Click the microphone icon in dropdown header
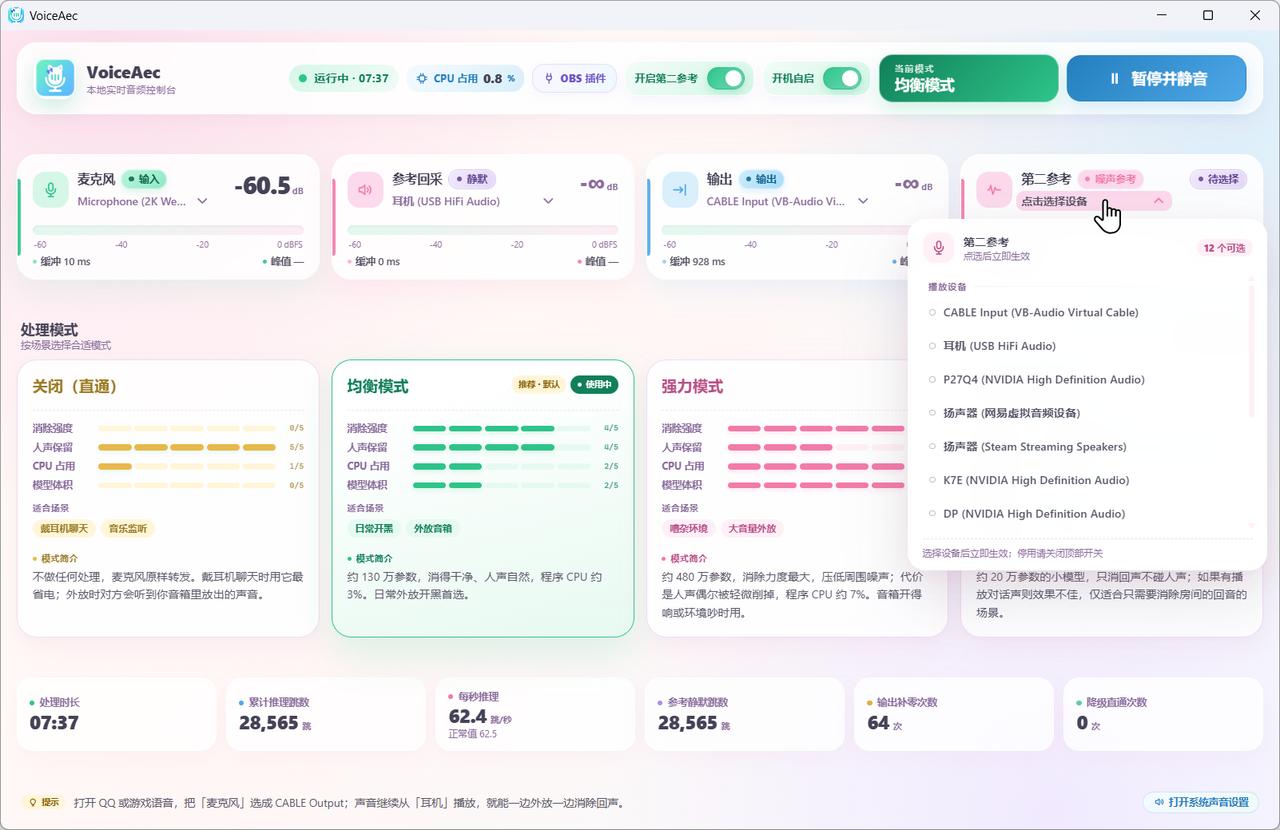The image size is (1280, 830). pyautogui.click(x=939, y=248)
